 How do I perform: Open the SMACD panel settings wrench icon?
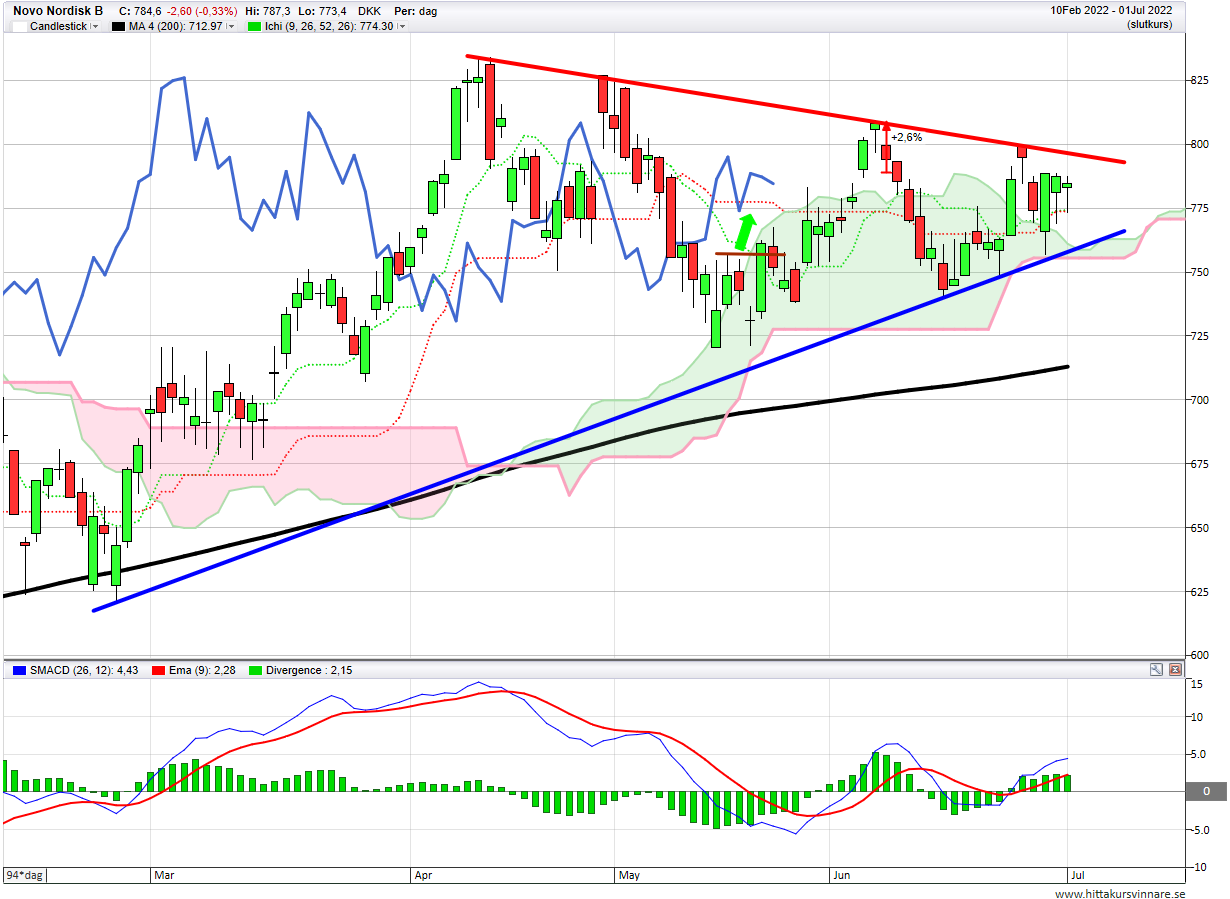coord(1157,670)
